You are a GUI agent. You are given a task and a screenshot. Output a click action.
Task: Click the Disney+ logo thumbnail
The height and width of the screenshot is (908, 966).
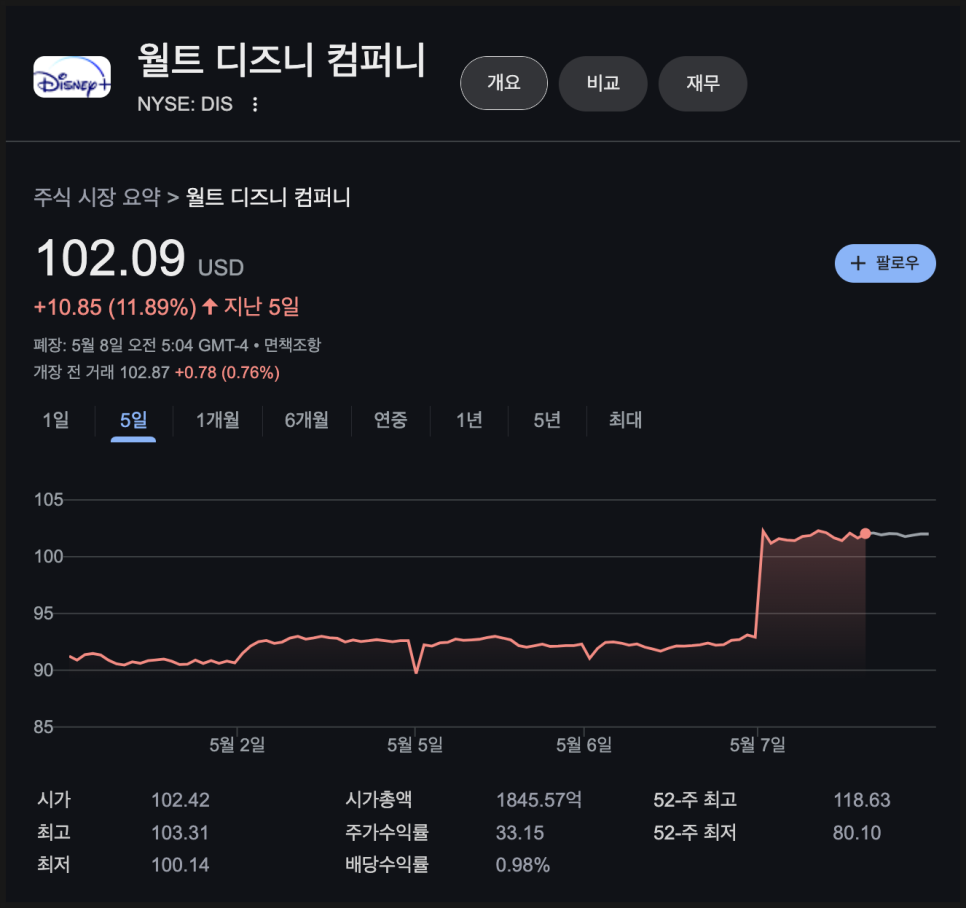point(72,77)
